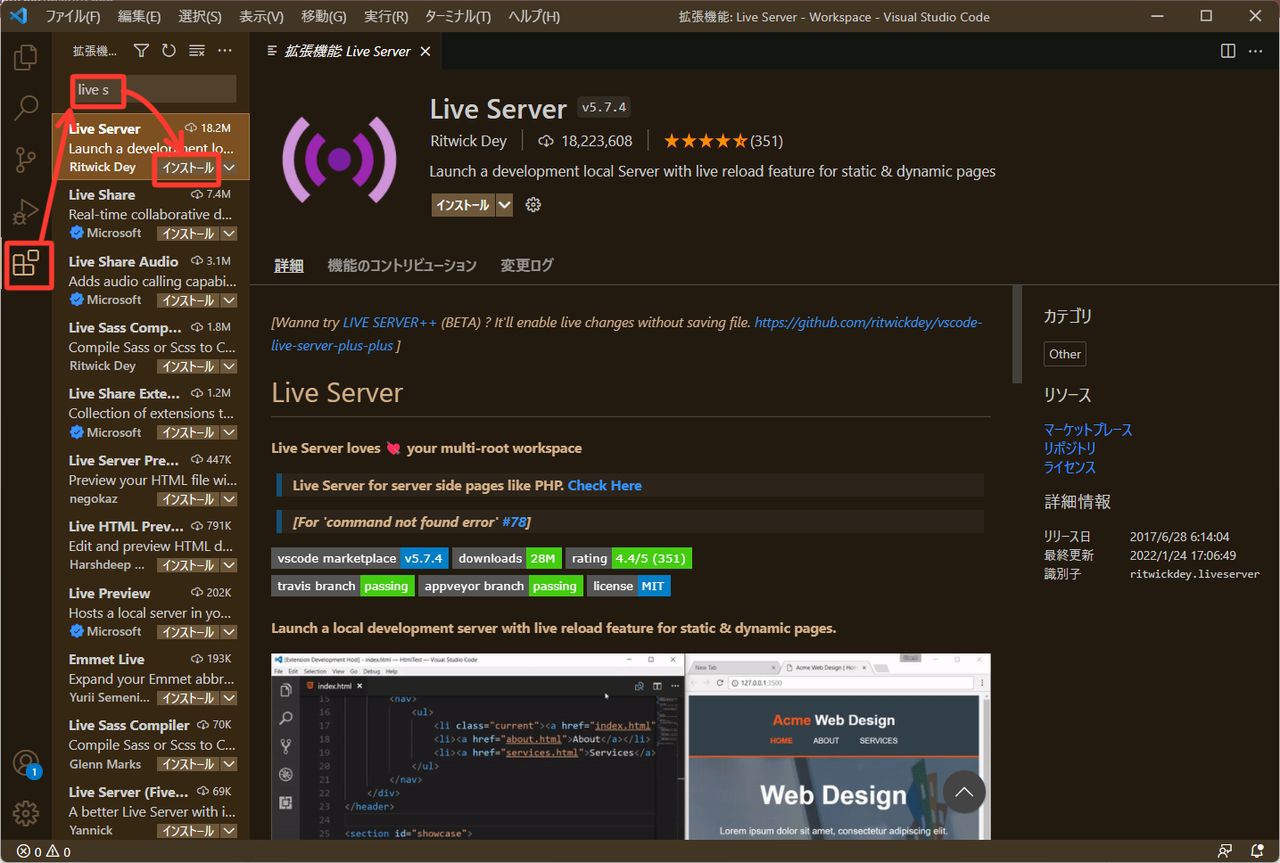Open the LIVE SERVER++ link
Viewport: 1280px width, 863px height.
coord(389,323)
